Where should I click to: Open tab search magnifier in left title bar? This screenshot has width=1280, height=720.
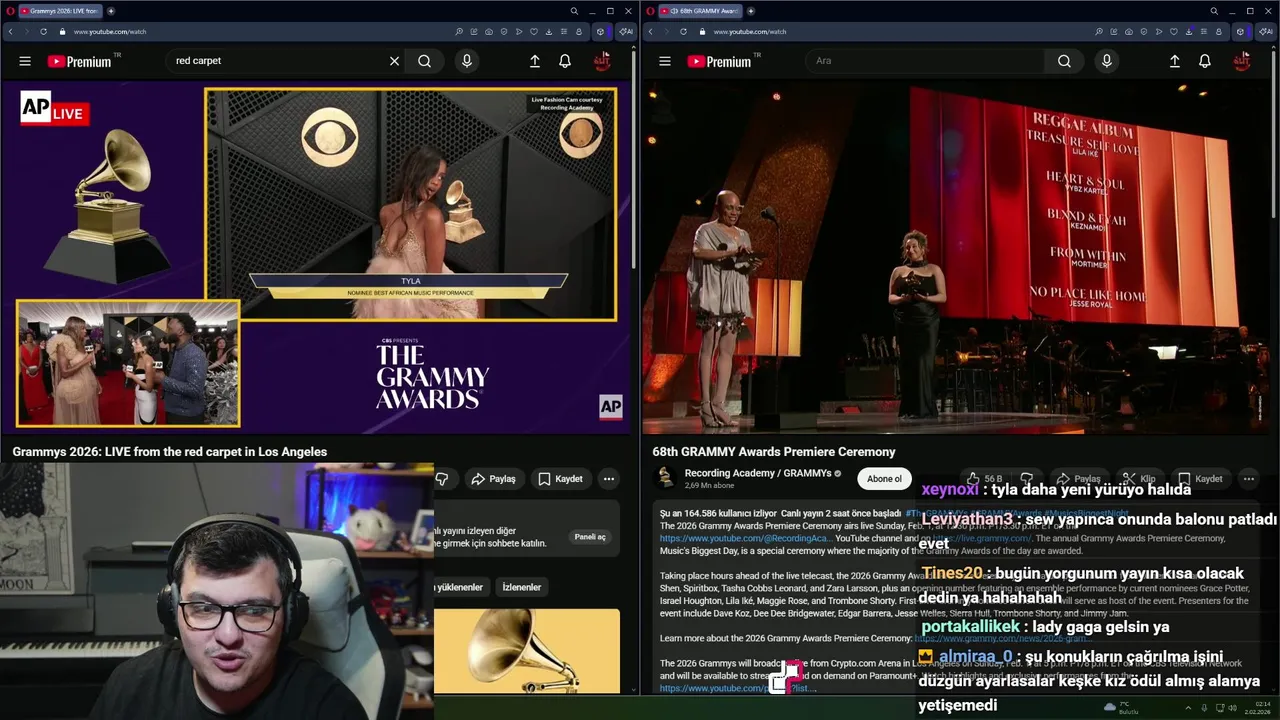[574, 11]
